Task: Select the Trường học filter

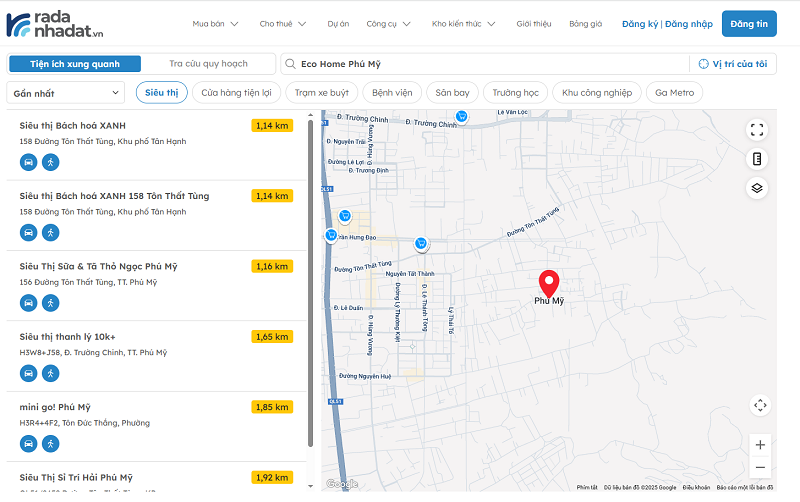Action: (x=516, y=93)
